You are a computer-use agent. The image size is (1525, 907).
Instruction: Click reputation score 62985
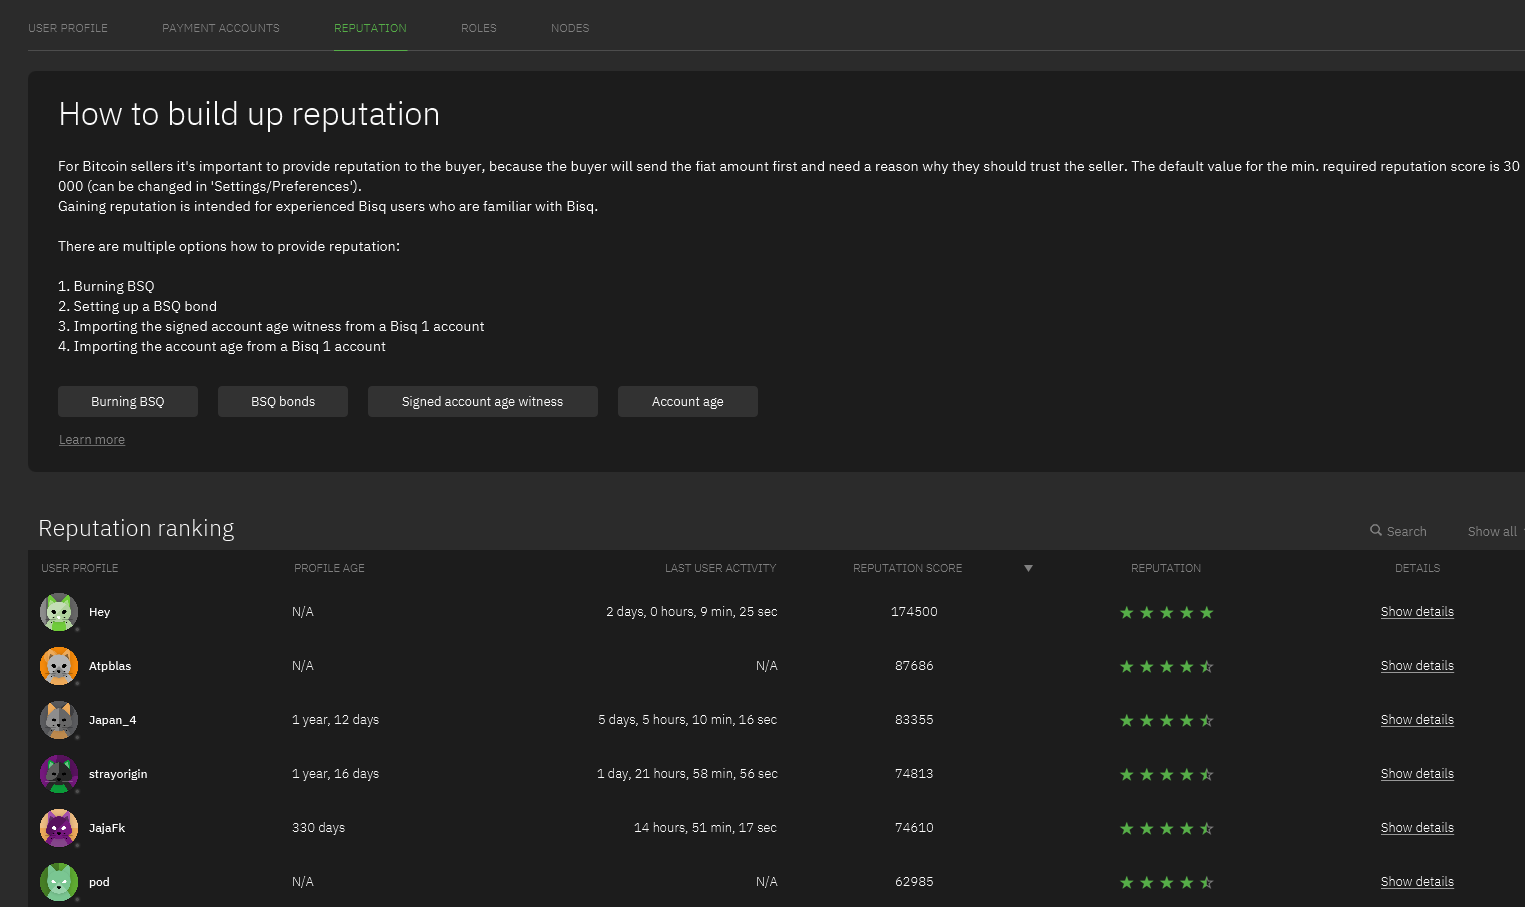914,882
